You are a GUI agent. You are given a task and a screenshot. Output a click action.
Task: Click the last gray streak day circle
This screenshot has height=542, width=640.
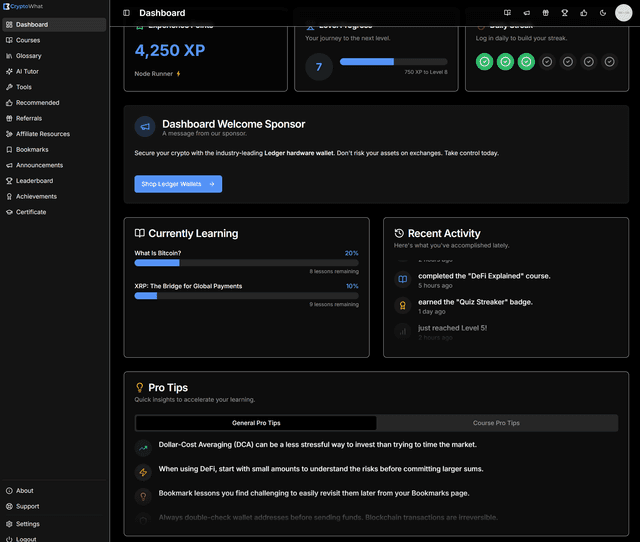click(x=609, y=62)
